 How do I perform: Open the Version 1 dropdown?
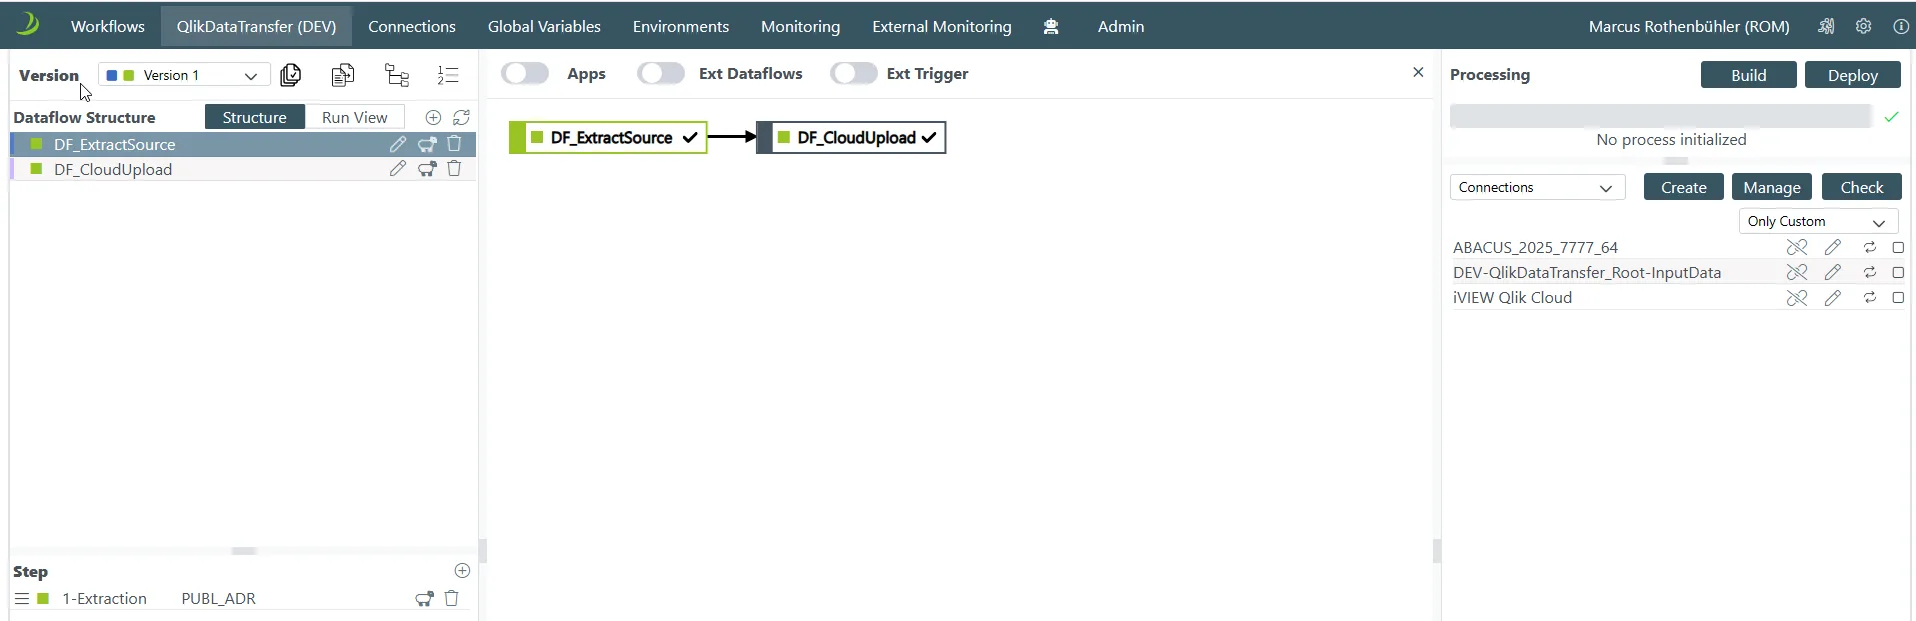click(x=184, y=75)
